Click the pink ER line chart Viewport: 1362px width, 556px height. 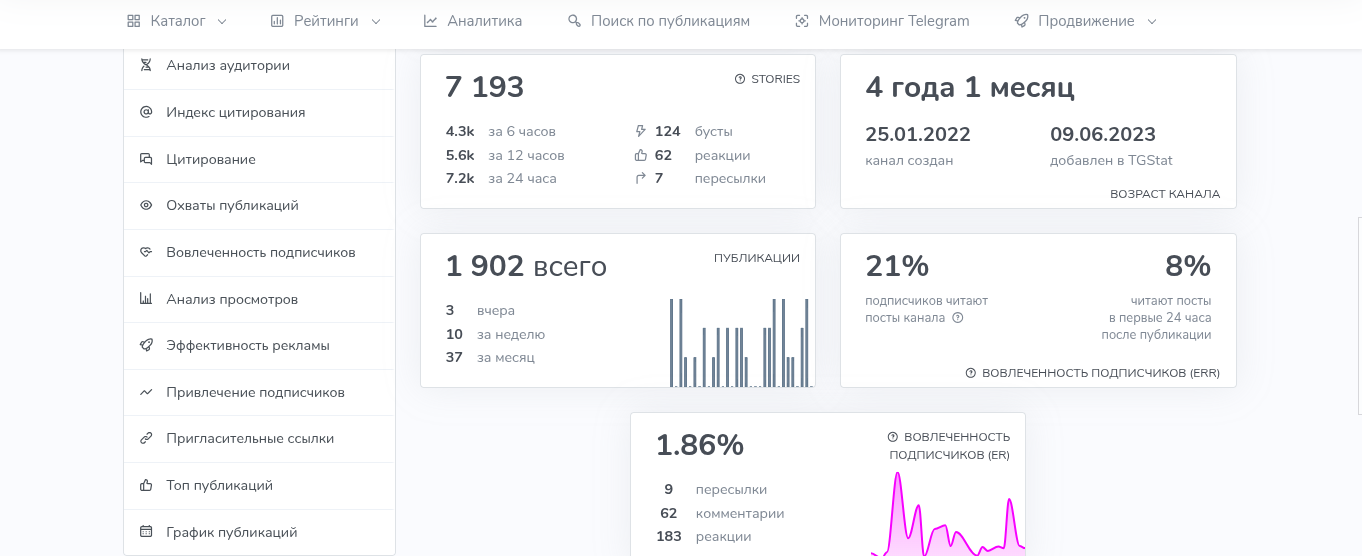point(948,512)
